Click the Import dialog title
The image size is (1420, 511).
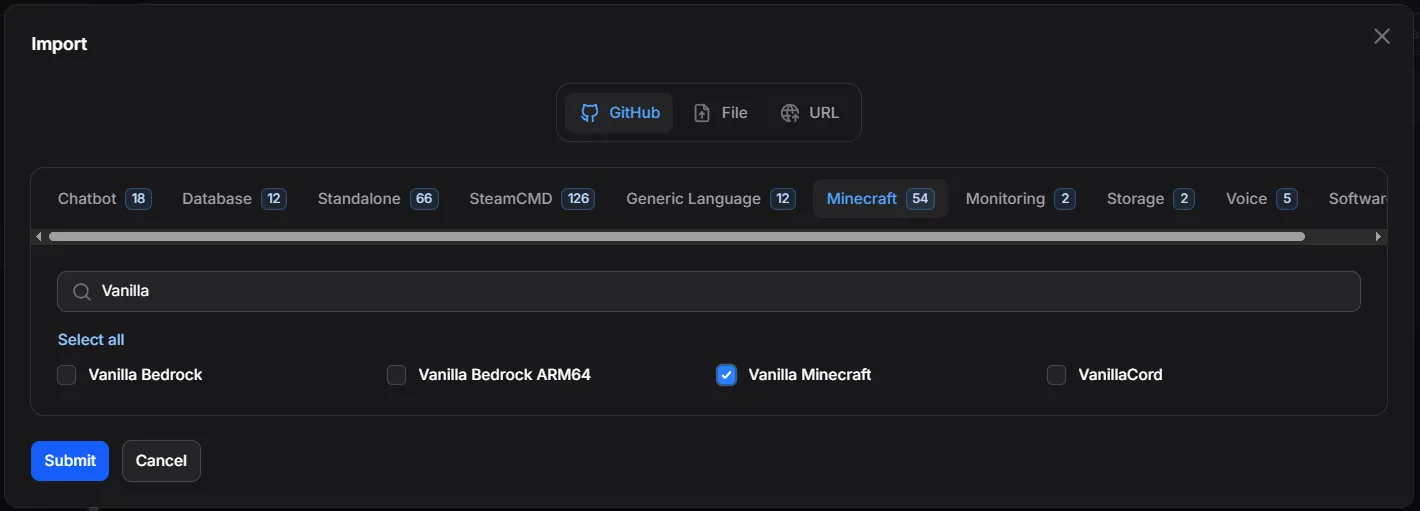click(59, 44)
